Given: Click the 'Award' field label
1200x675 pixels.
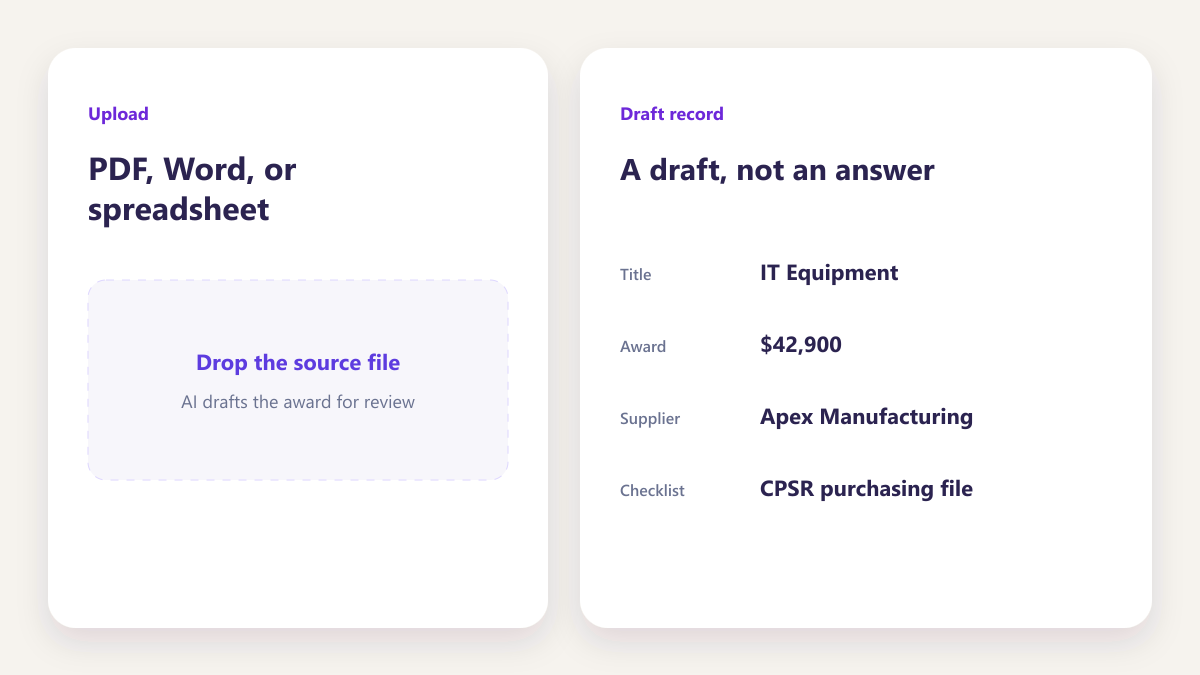Looking at the screenshot, I should pos(643,346).
